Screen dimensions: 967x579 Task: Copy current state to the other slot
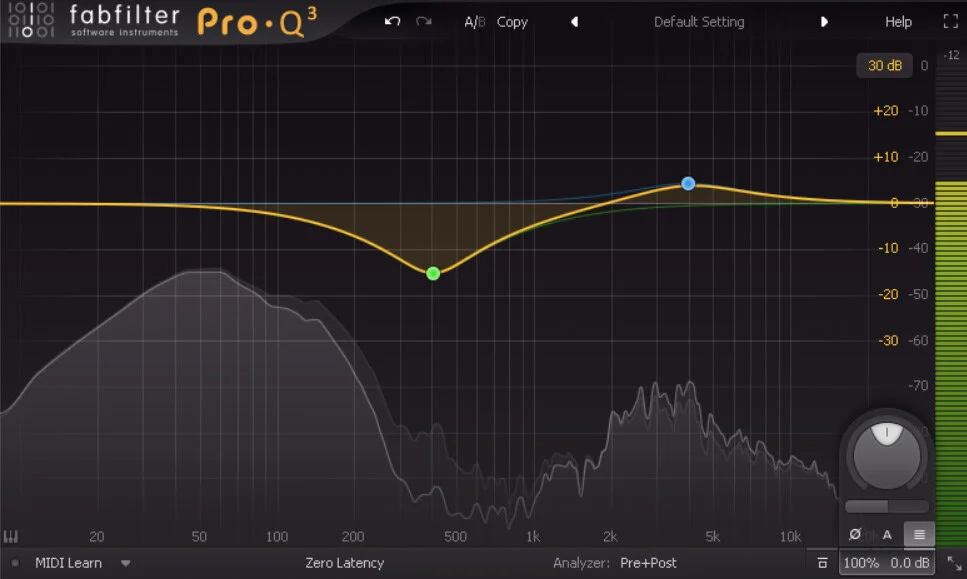[512, 22]
